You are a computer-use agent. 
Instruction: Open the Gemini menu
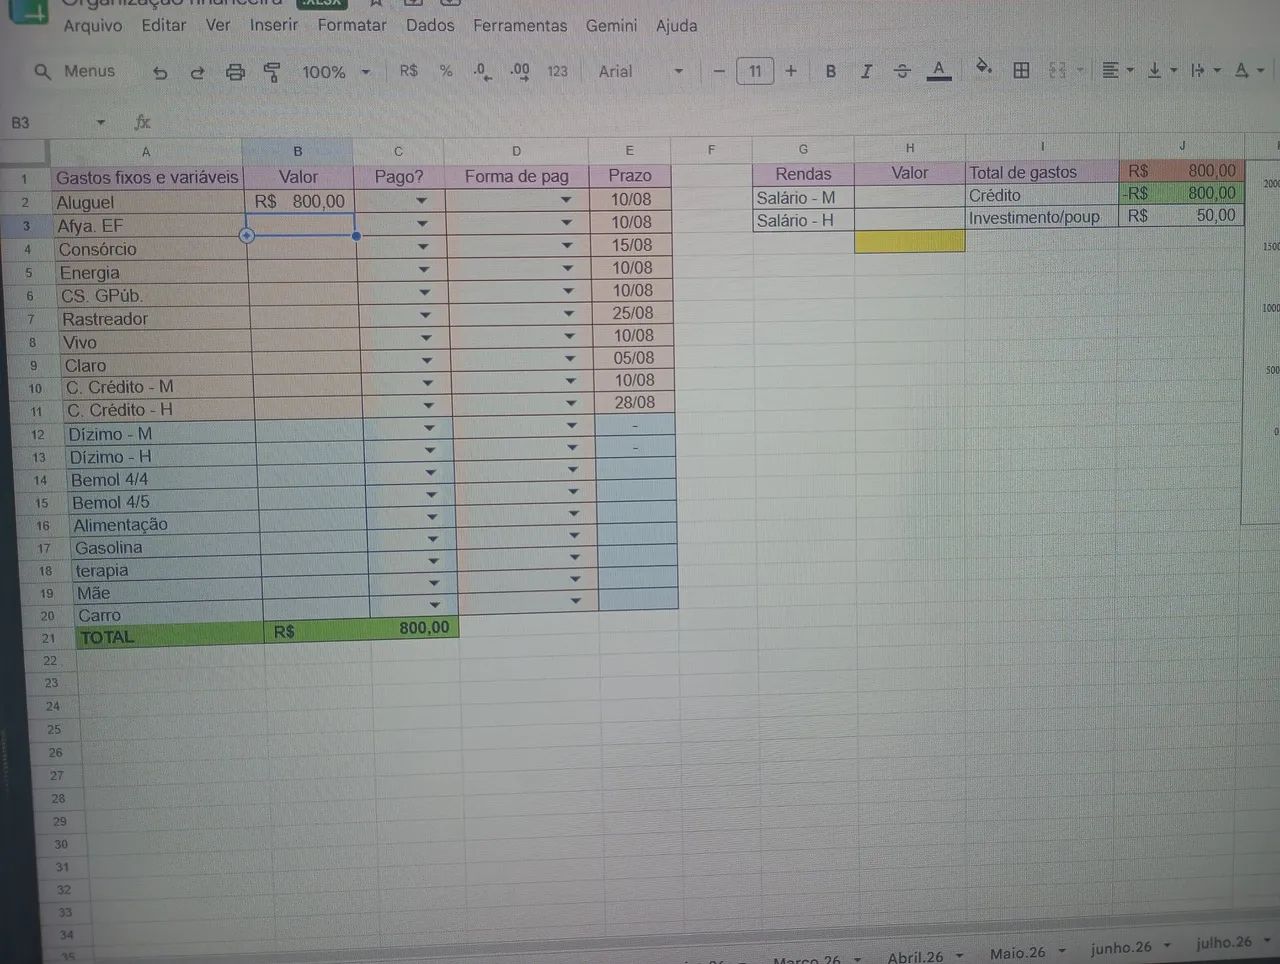click(611, 25)
